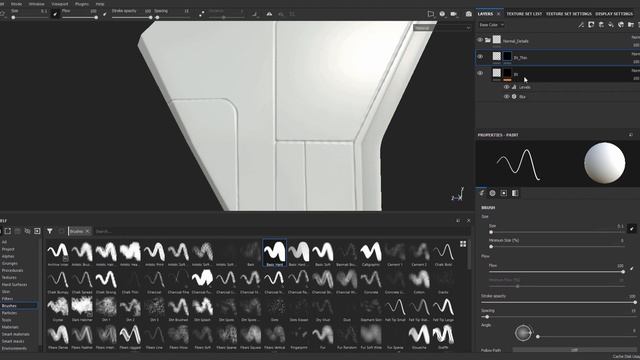Click the add fill layer icon
The image size is (640, 360).
coord(611,25)
